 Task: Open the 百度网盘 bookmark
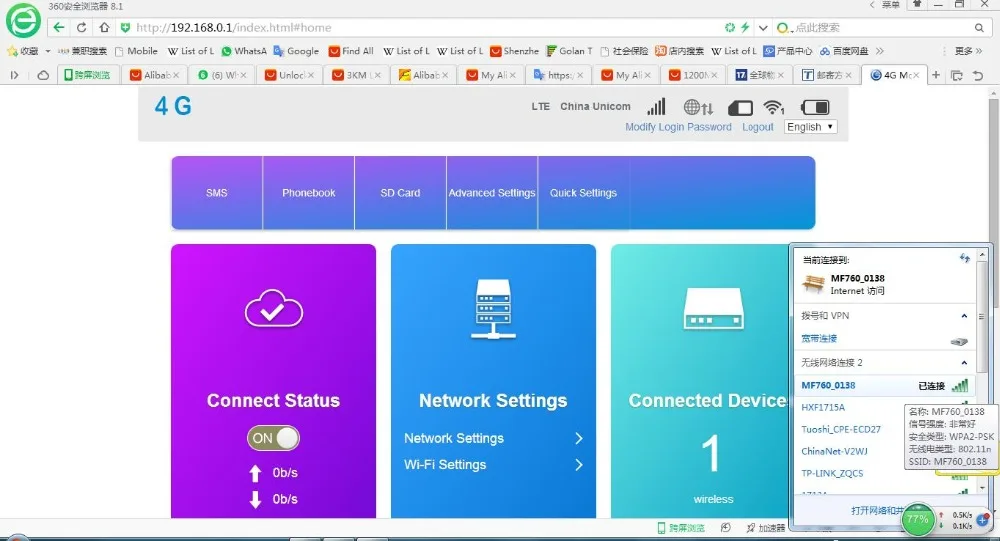[844, 51]
